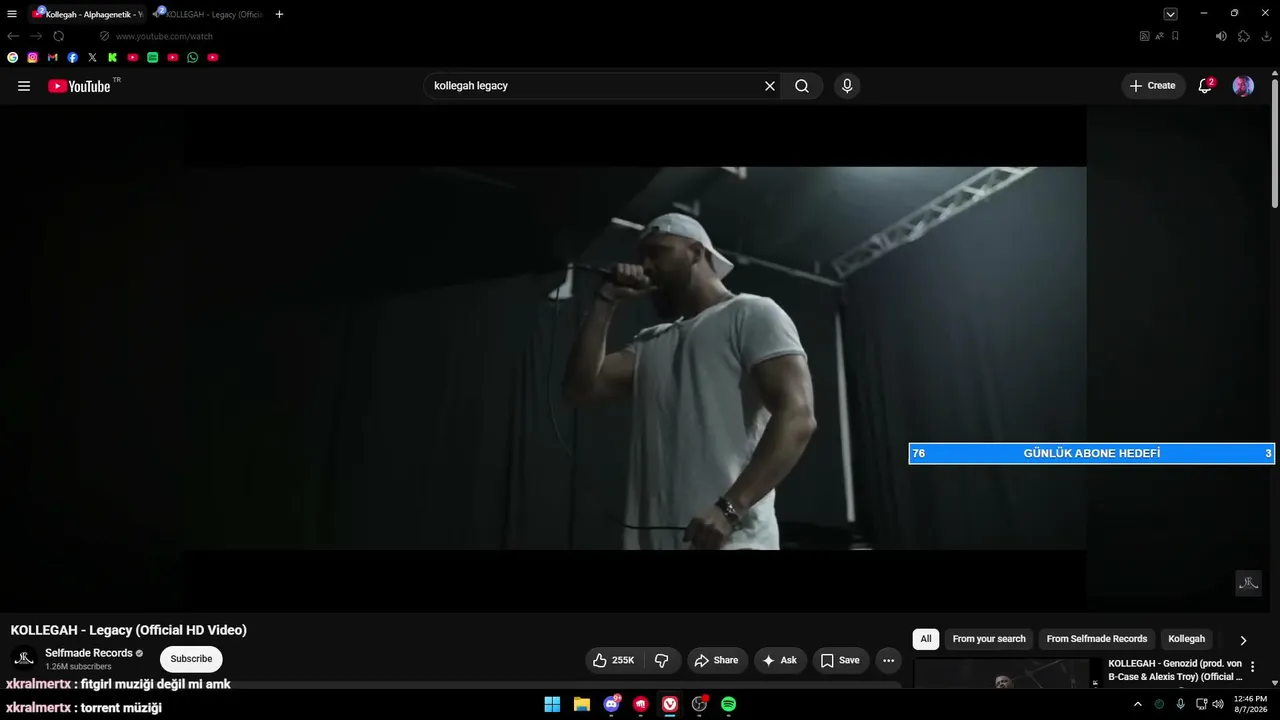Click the RSS feed icon in address bar

click(x=1145, y=36)
